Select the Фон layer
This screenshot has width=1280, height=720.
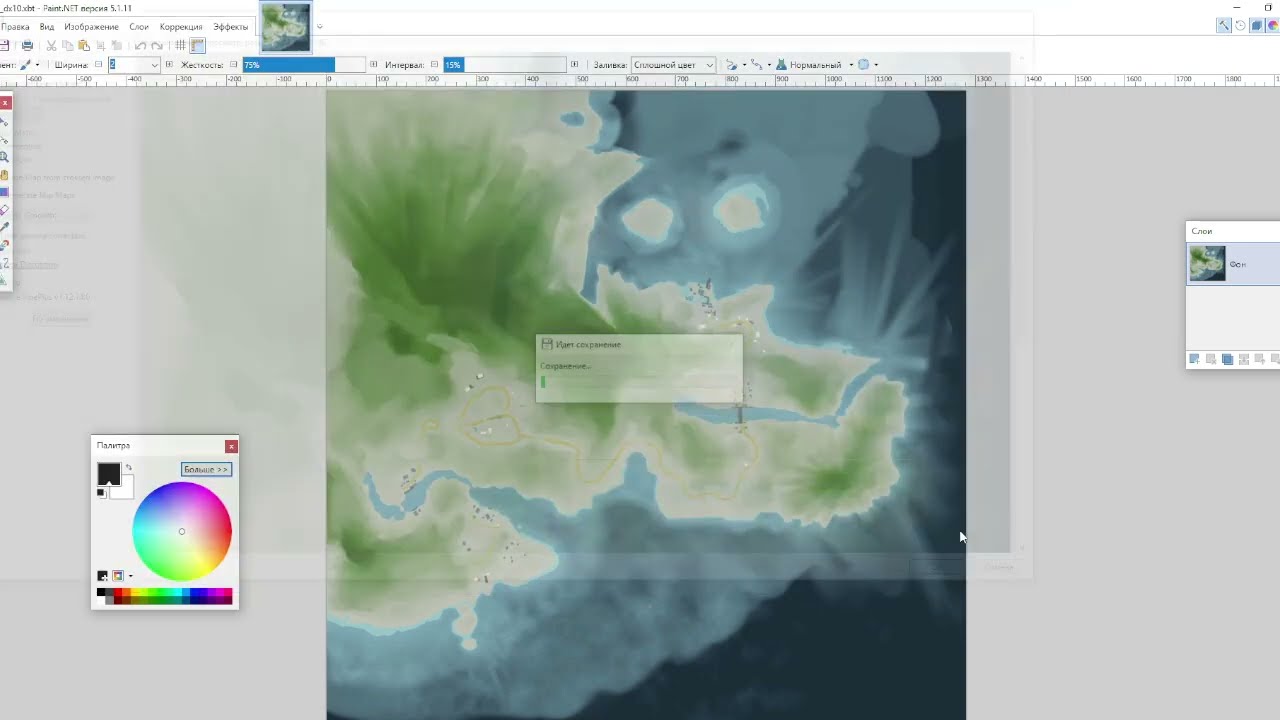[x=1233, y=264]
